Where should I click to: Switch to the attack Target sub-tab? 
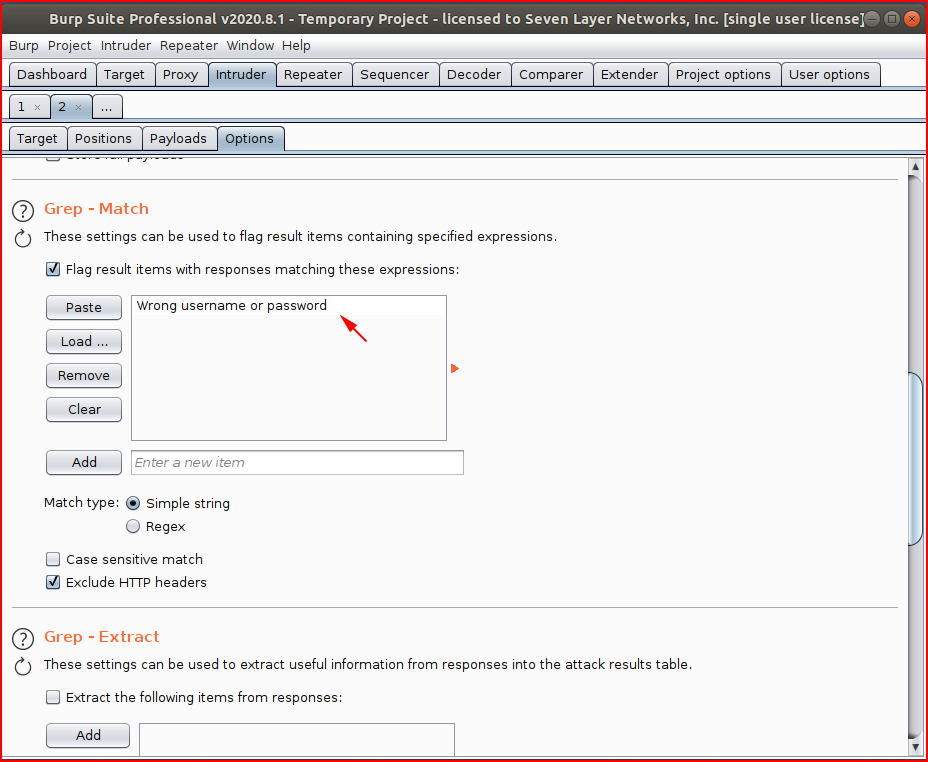click(x=37, y=138)
